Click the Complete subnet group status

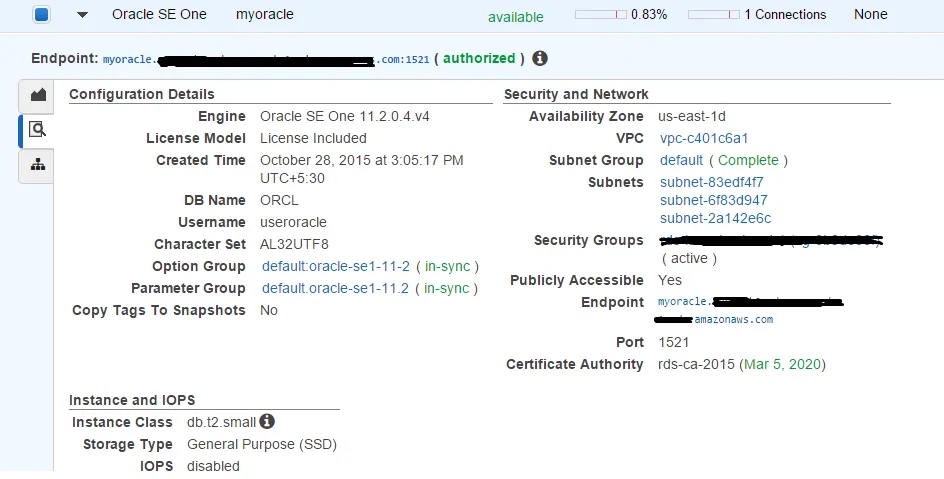tap(748, 160)
